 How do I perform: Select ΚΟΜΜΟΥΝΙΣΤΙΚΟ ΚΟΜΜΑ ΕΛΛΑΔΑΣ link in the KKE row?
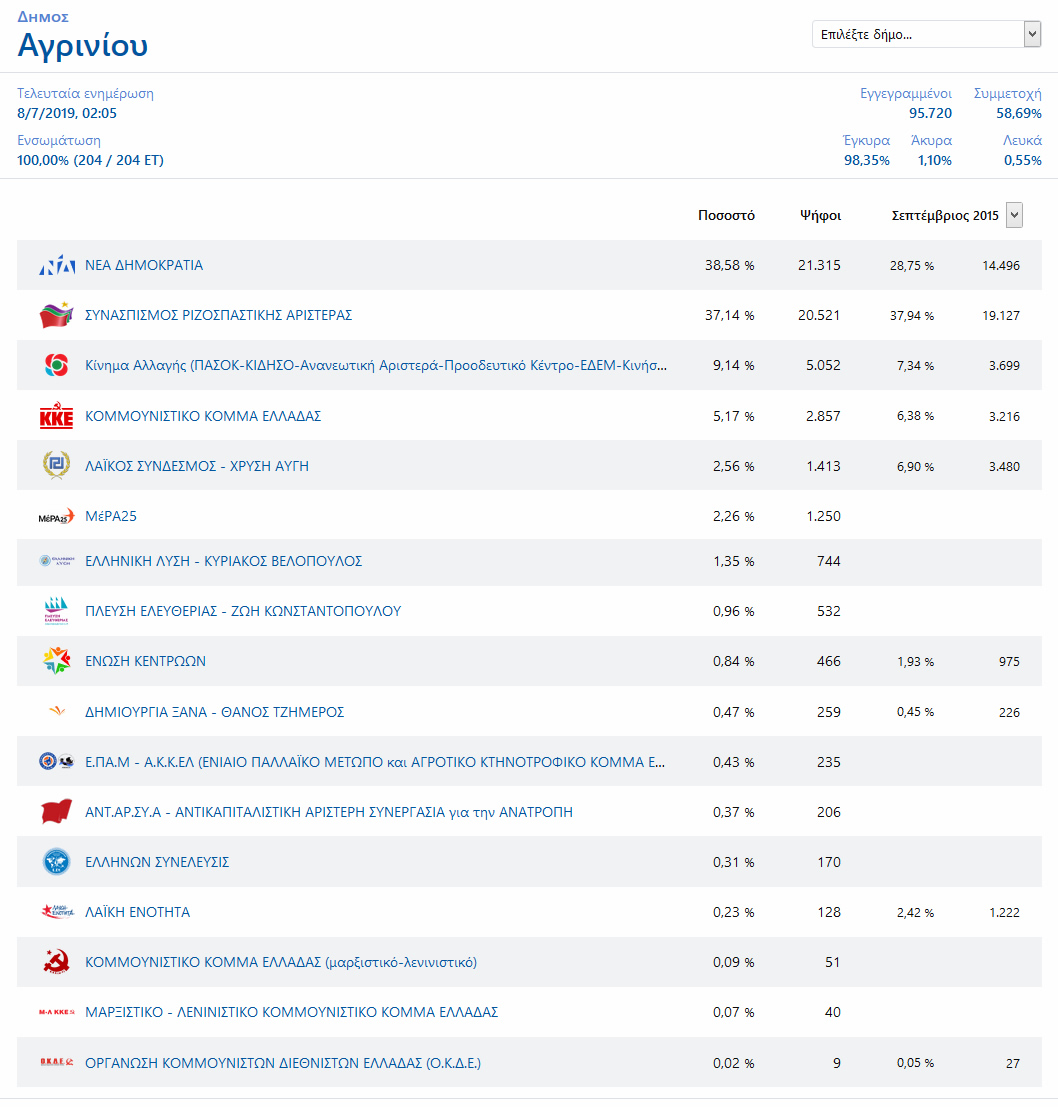(x=203, y=416)
